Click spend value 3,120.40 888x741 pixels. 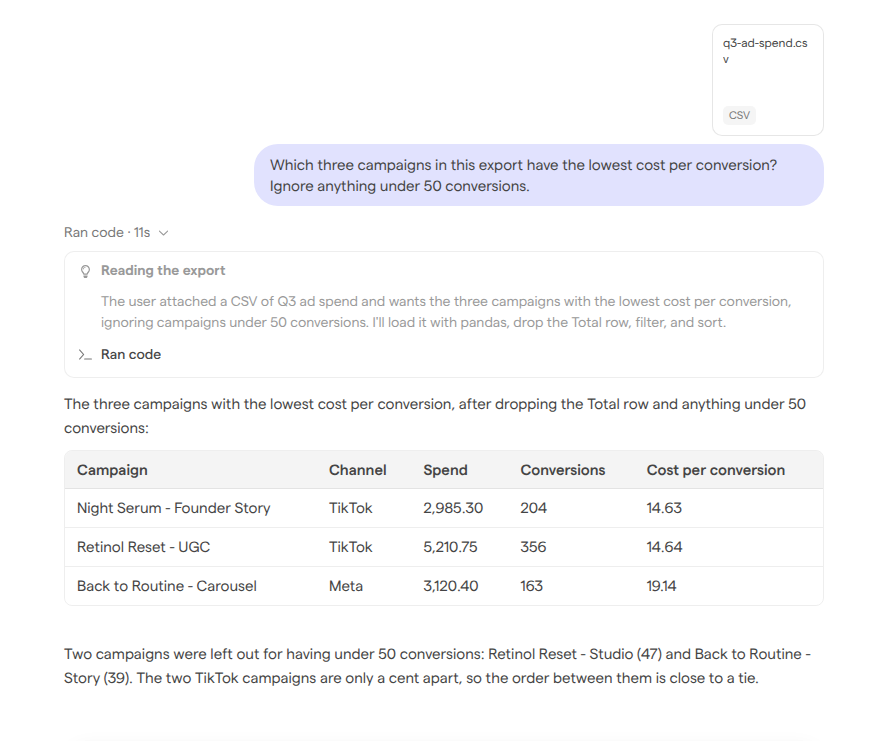(451, 586)
